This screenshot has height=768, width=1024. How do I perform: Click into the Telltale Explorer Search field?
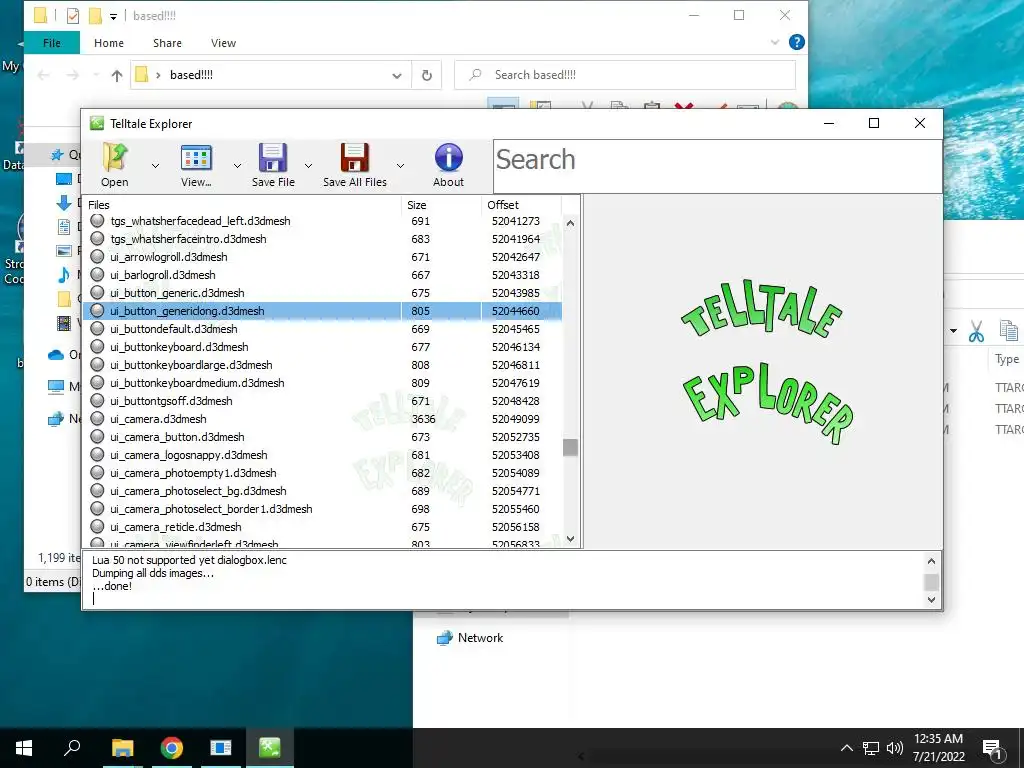[x=717, y=166]
